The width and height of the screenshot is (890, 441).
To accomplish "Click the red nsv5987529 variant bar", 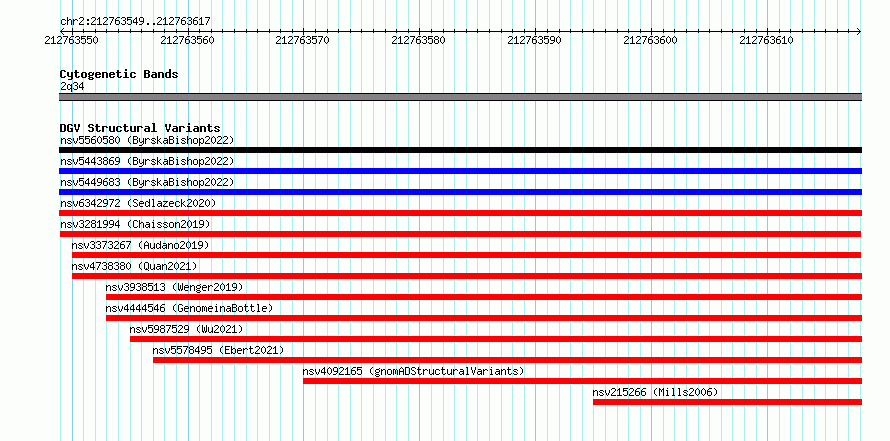I will point(496,339).
